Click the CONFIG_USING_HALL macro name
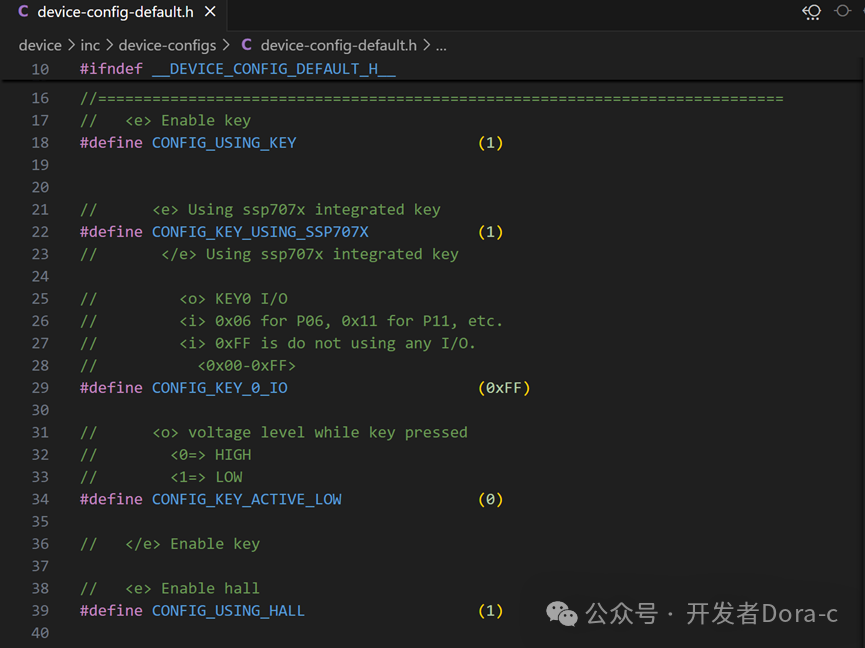 click(x=228, y=610)
